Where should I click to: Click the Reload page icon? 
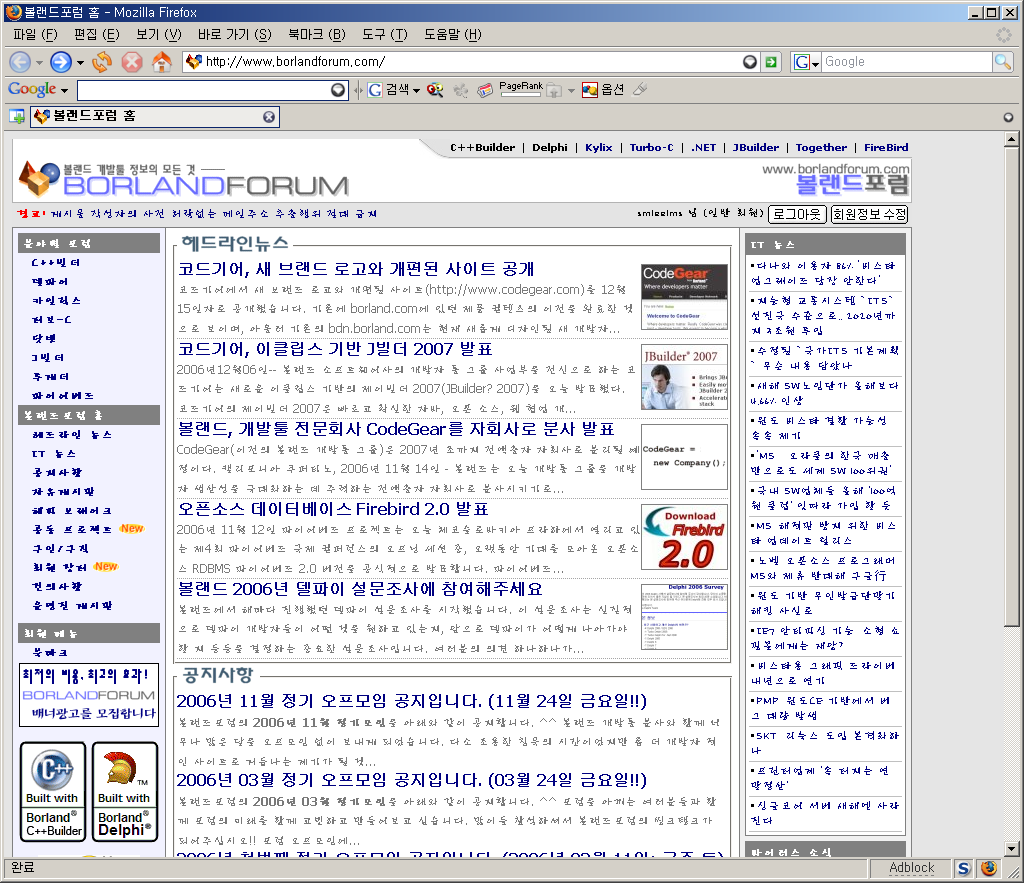[x=102, y=62]
